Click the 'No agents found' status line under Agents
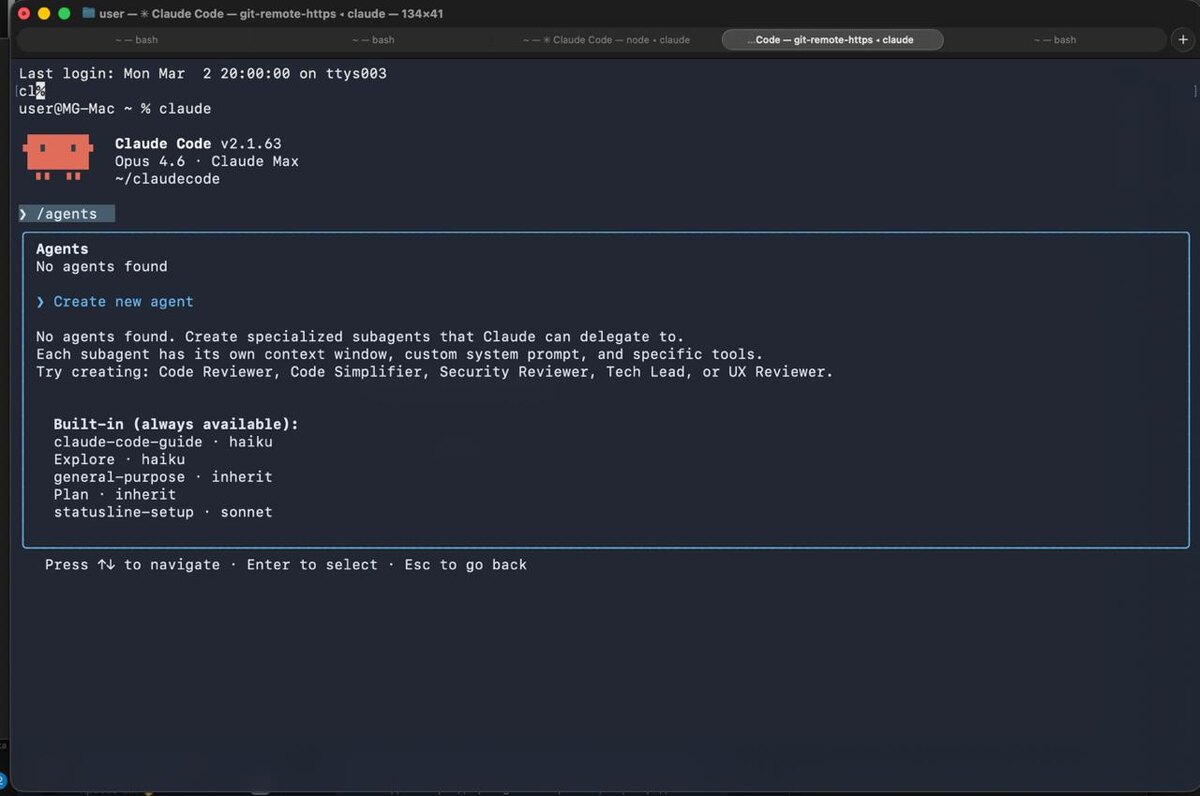This screenshot has height=796, width=1200. click(x=102, y=267)
